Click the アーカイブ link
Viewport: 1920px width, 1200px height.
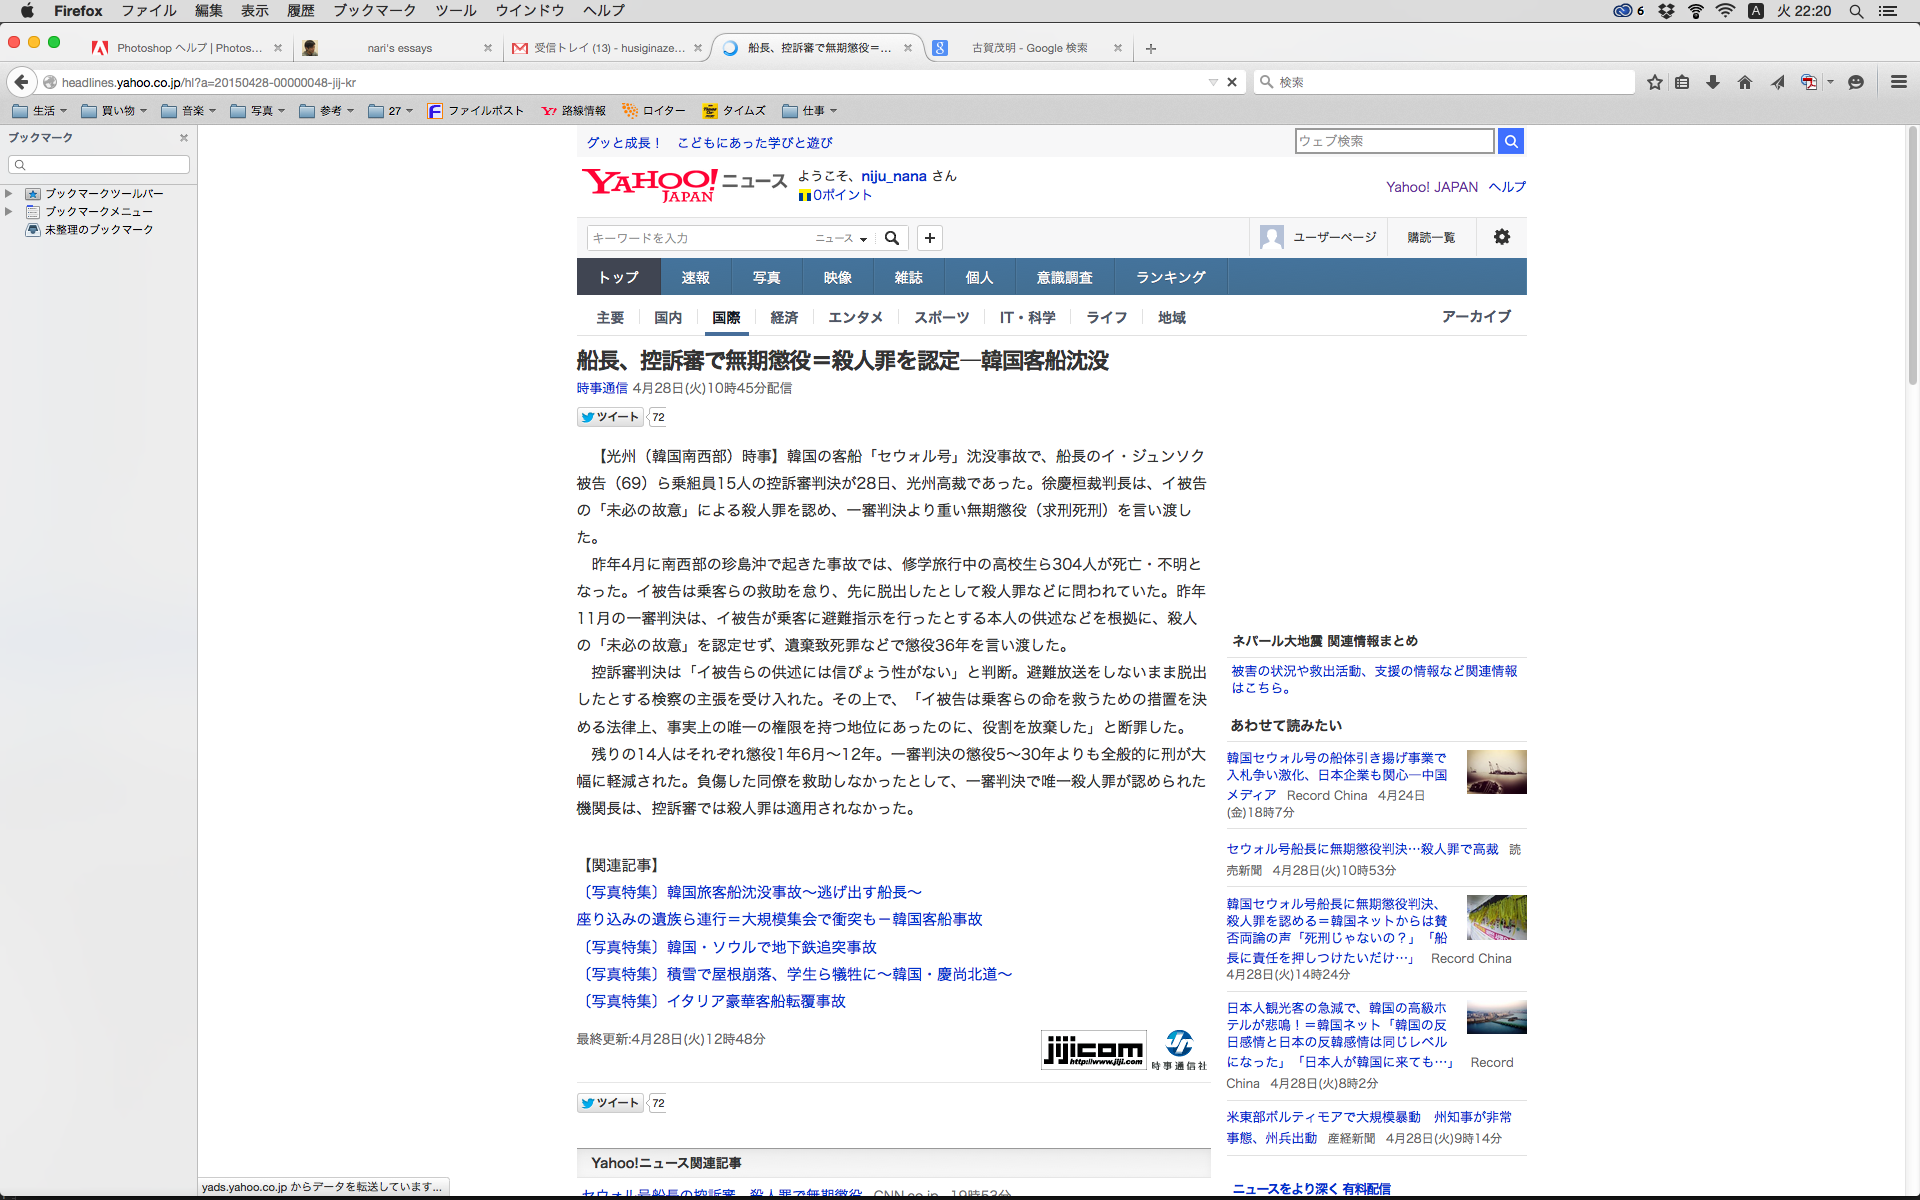[1476, 316]
